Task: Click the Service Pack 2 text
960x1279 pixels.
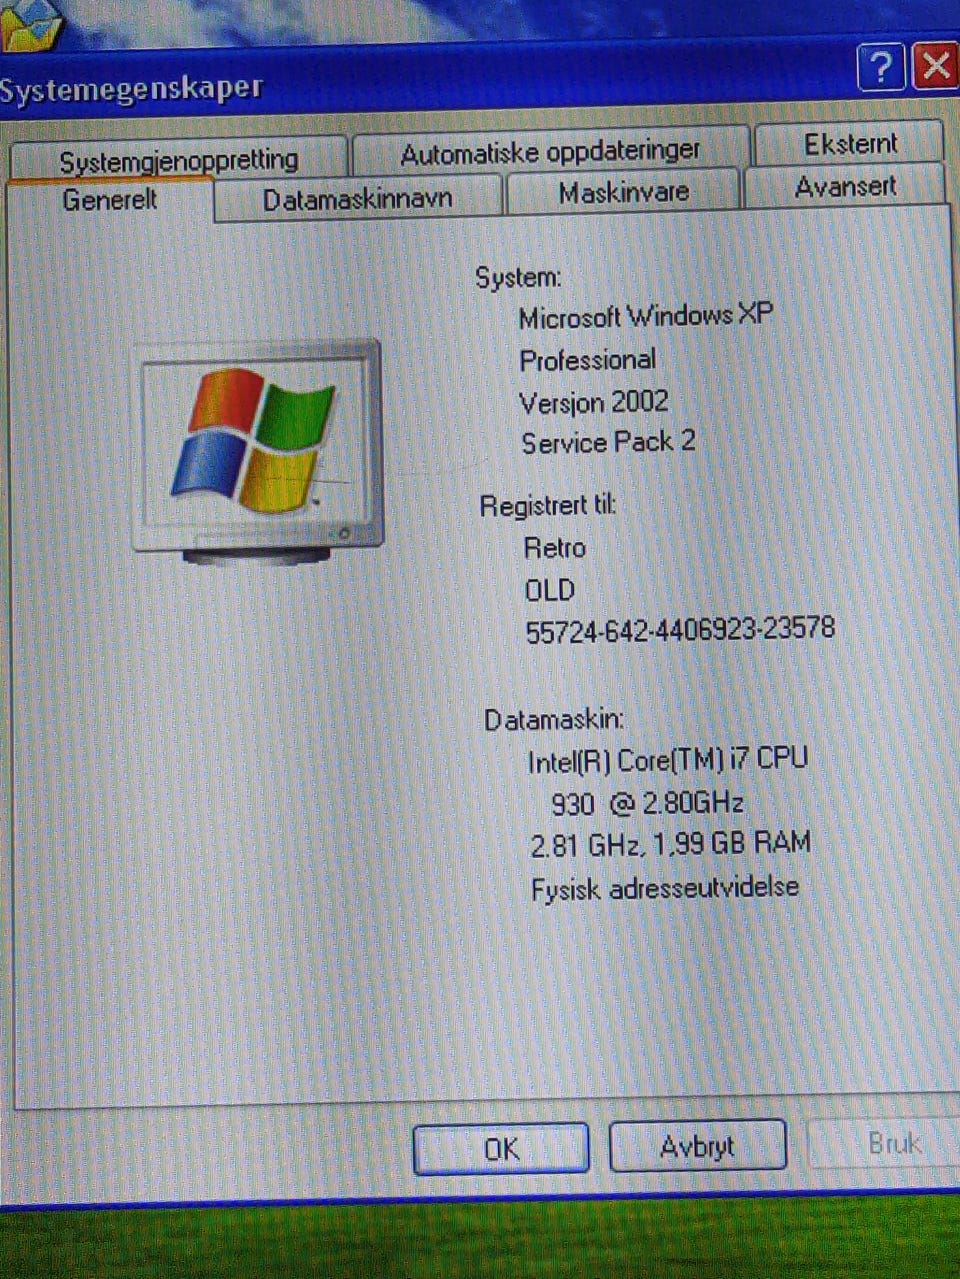Action: [x=608, y=442]
